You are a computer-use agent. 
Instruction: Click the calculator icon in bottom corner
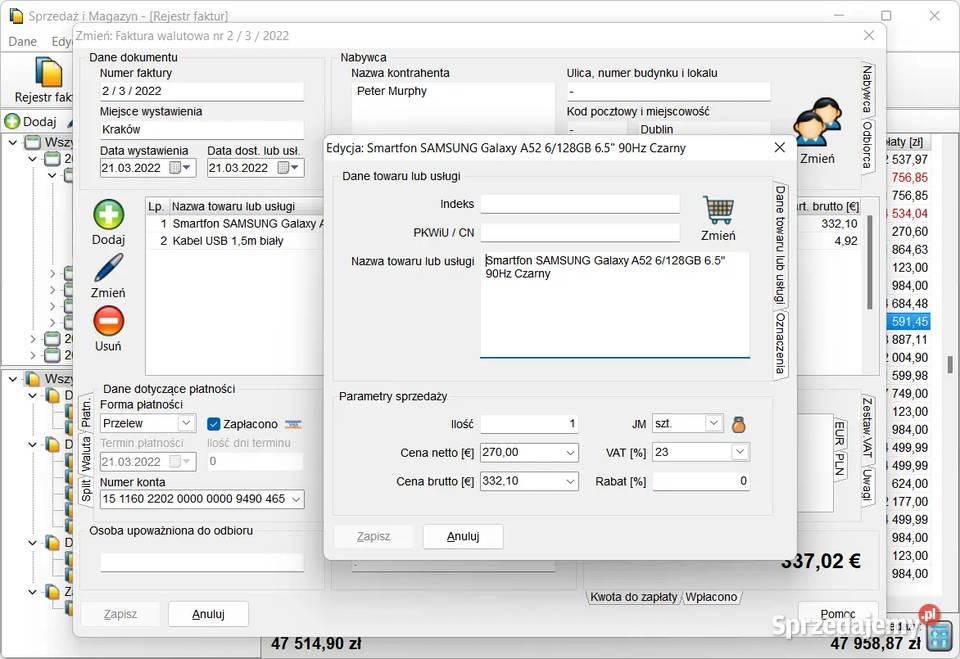click(938, 635)
